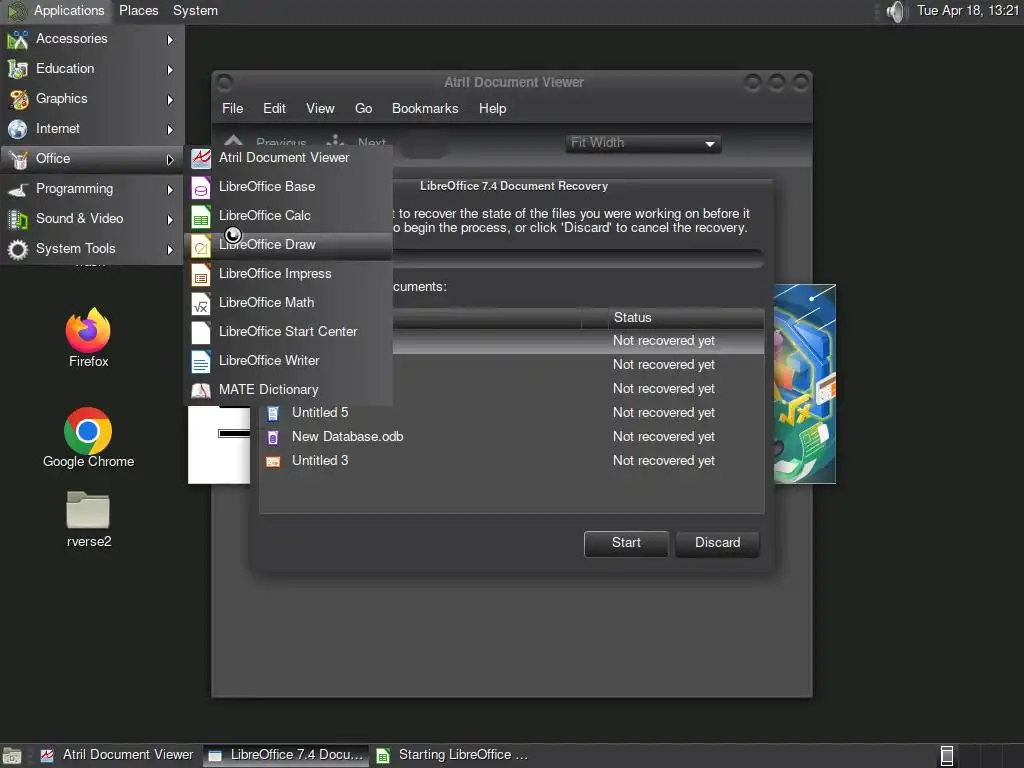Click the LibreOffice Math formula icon
Viewport: 1024px width, 768px height.
click(201, 303)
